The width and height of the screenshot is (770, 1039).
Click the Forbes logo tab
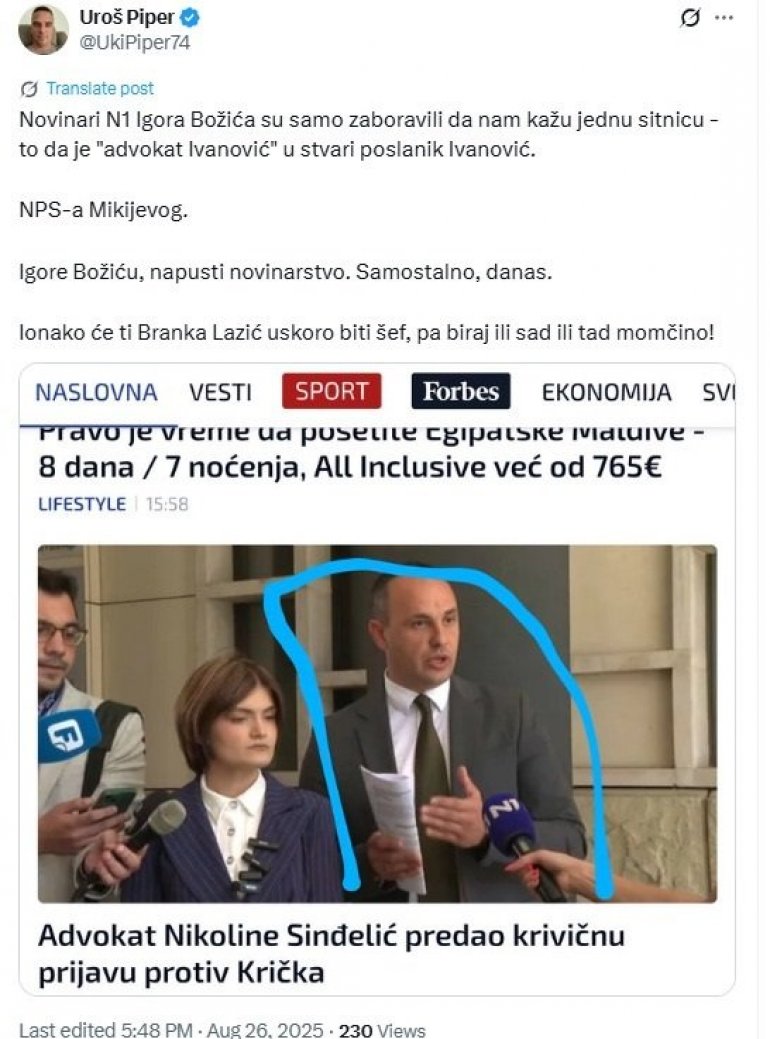[x=461, y=391]
